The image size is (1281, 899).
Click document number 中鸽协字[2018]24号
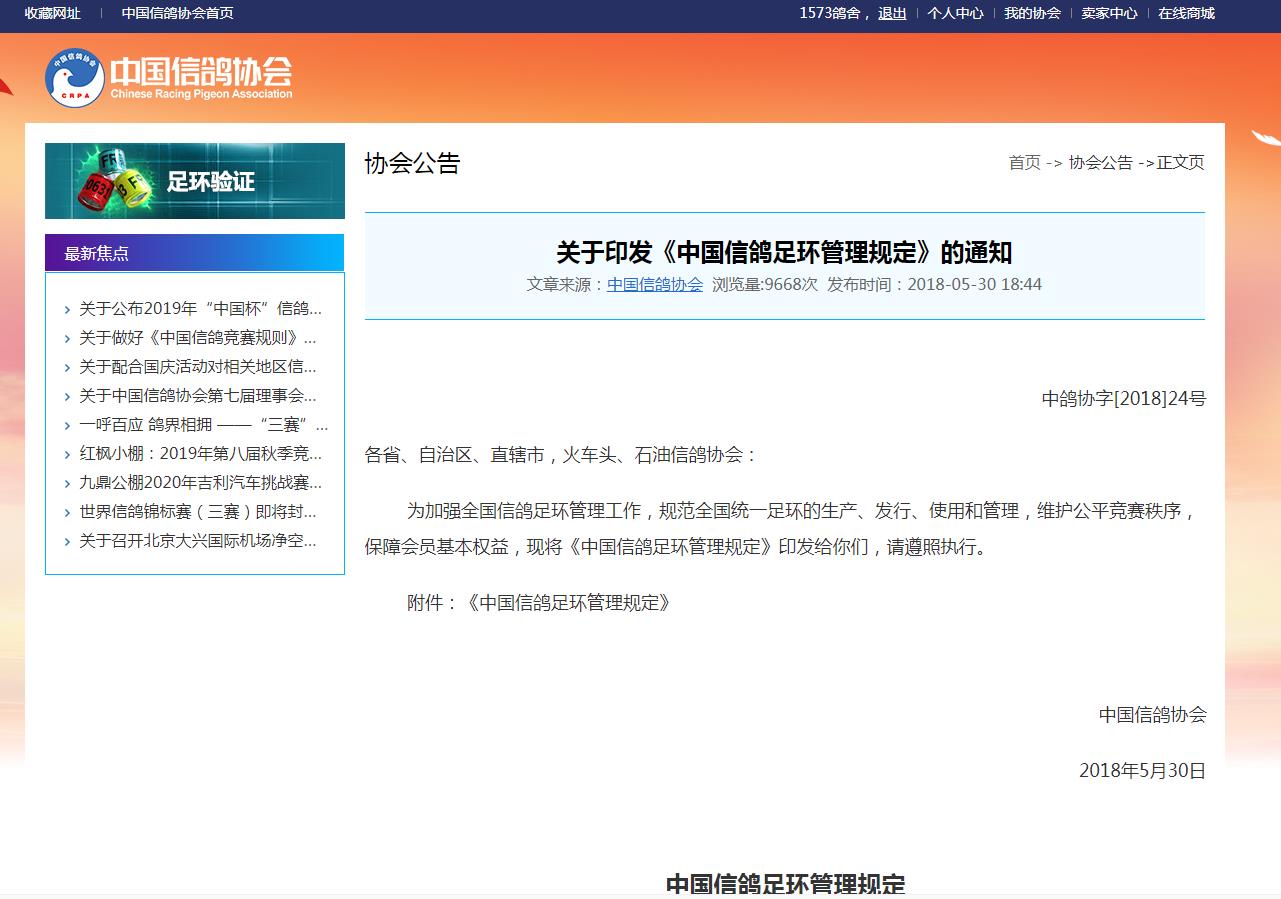pyautogui.click(x=1124, y=399)
